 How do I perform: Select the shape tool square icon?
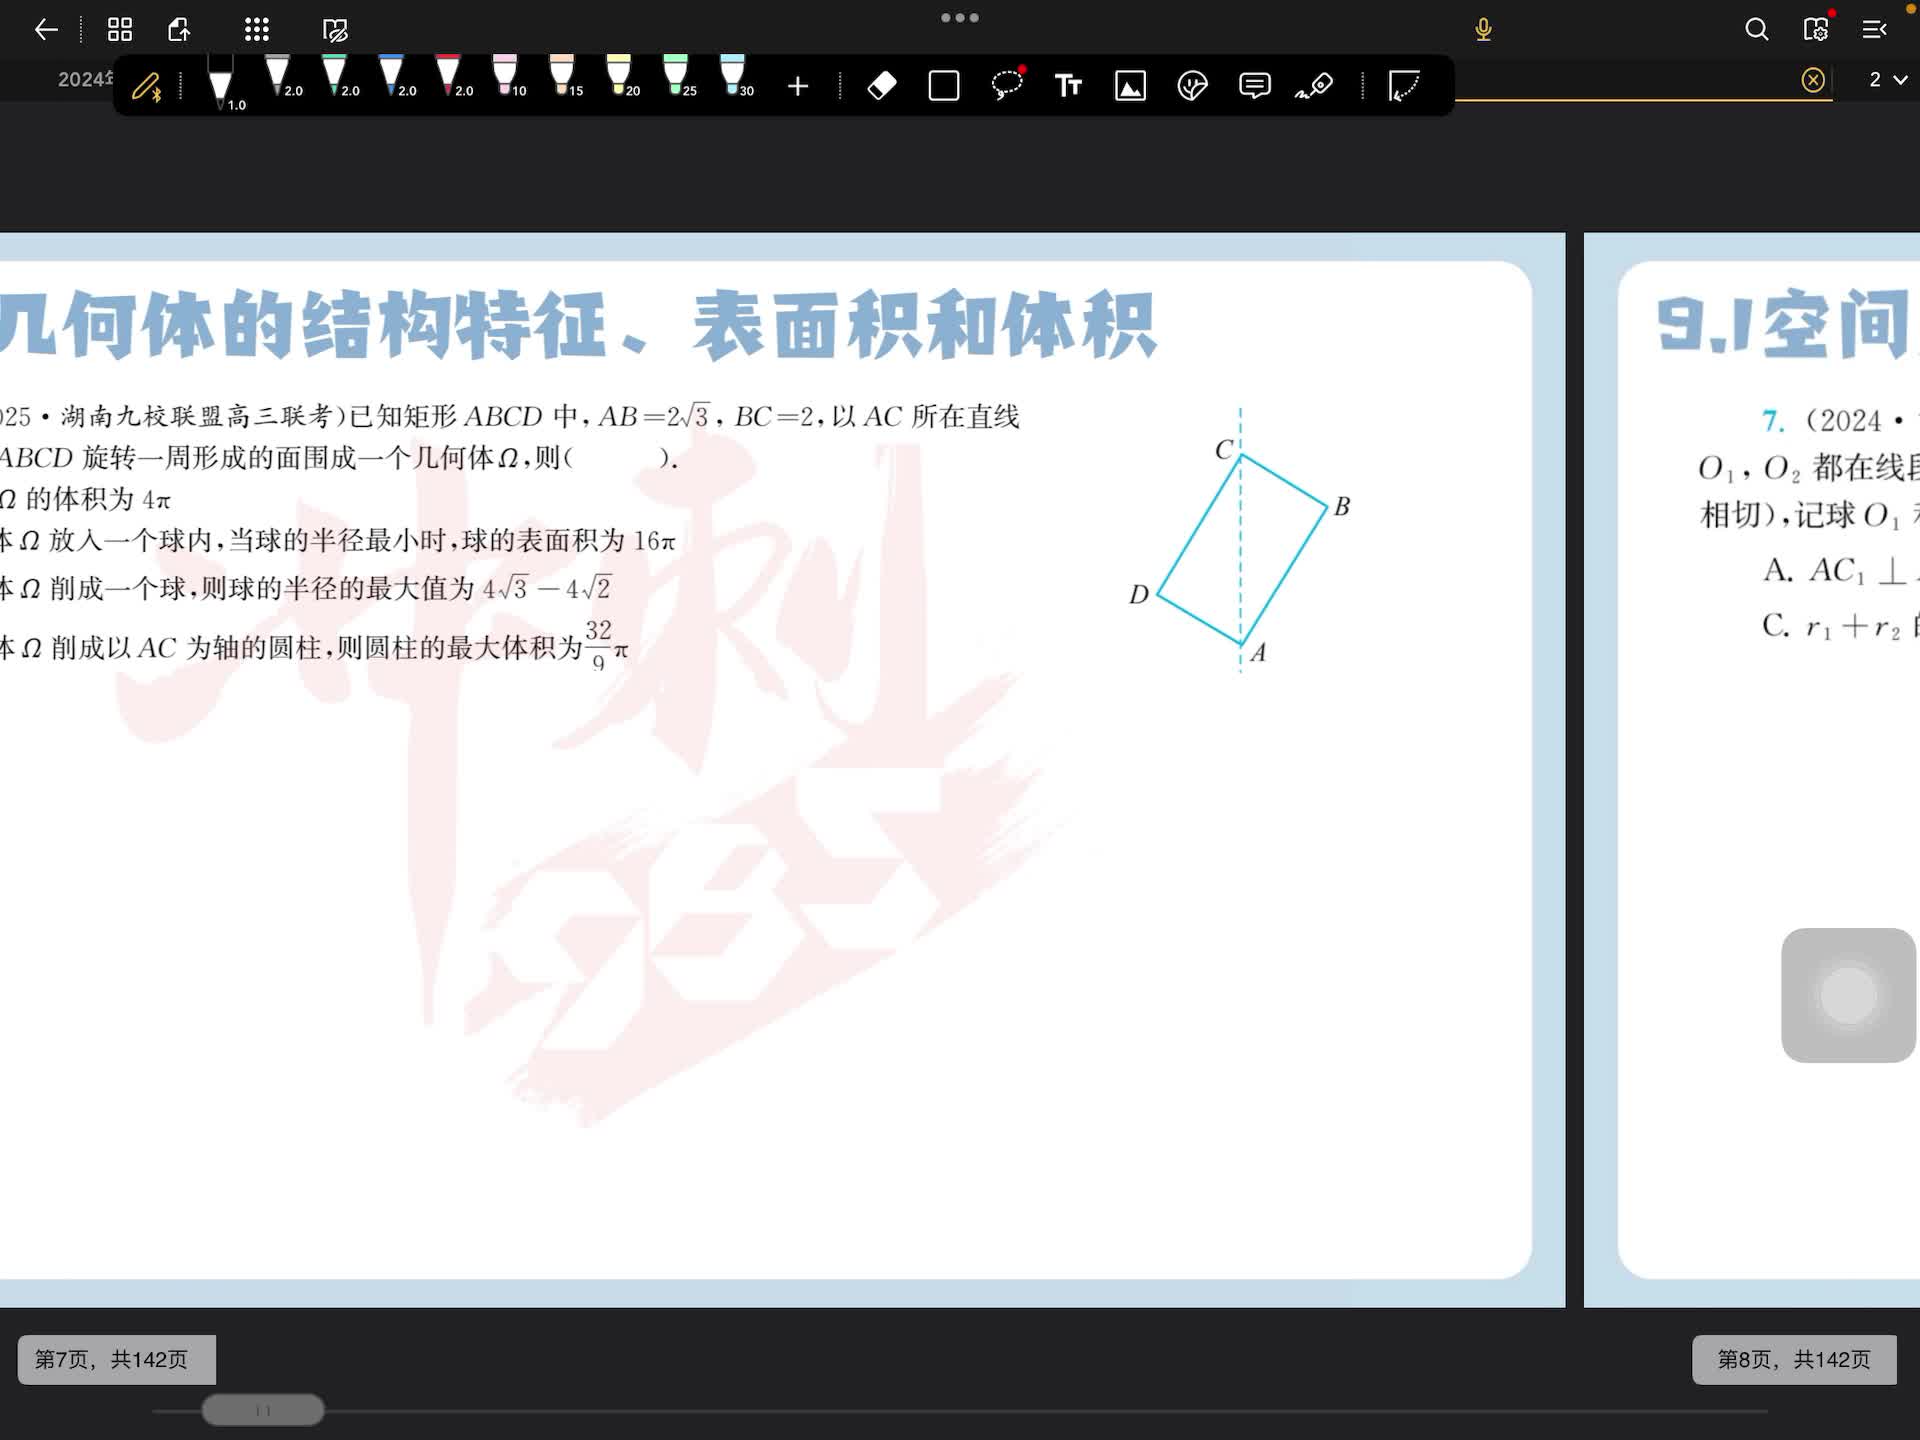click(943, 86)
